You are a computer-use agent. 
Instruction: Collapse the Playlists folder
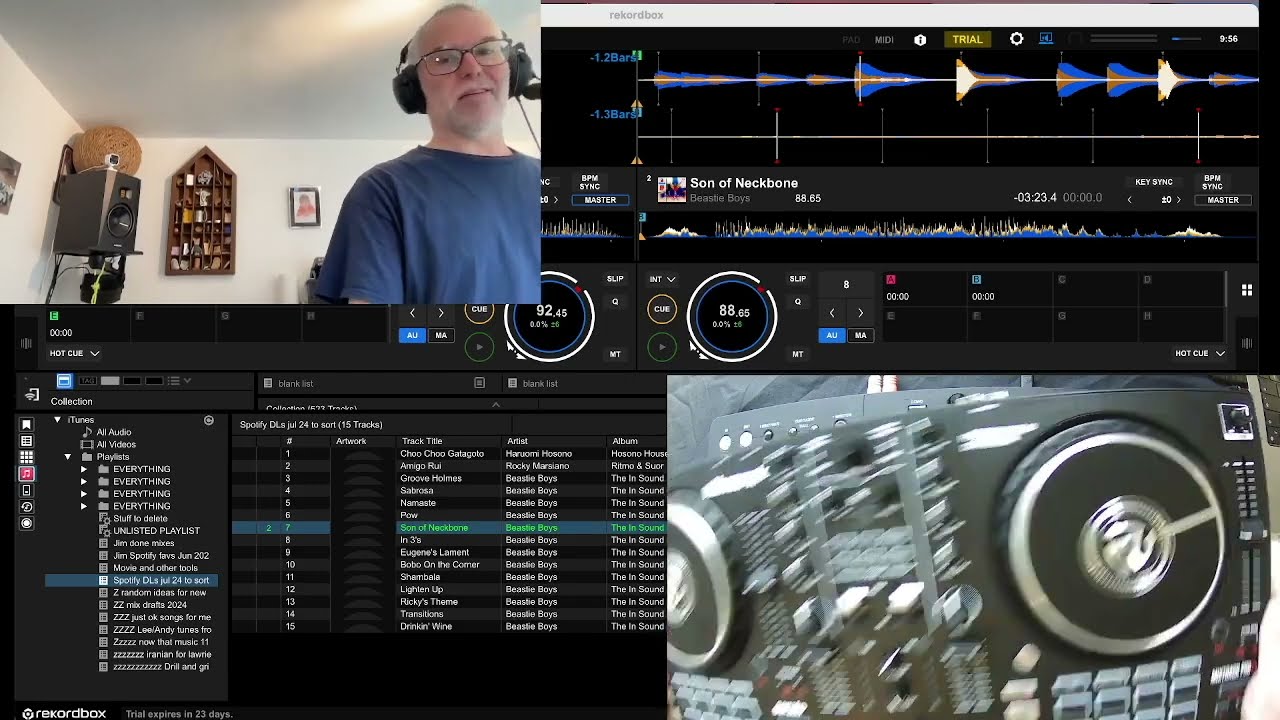pos(68,457)
